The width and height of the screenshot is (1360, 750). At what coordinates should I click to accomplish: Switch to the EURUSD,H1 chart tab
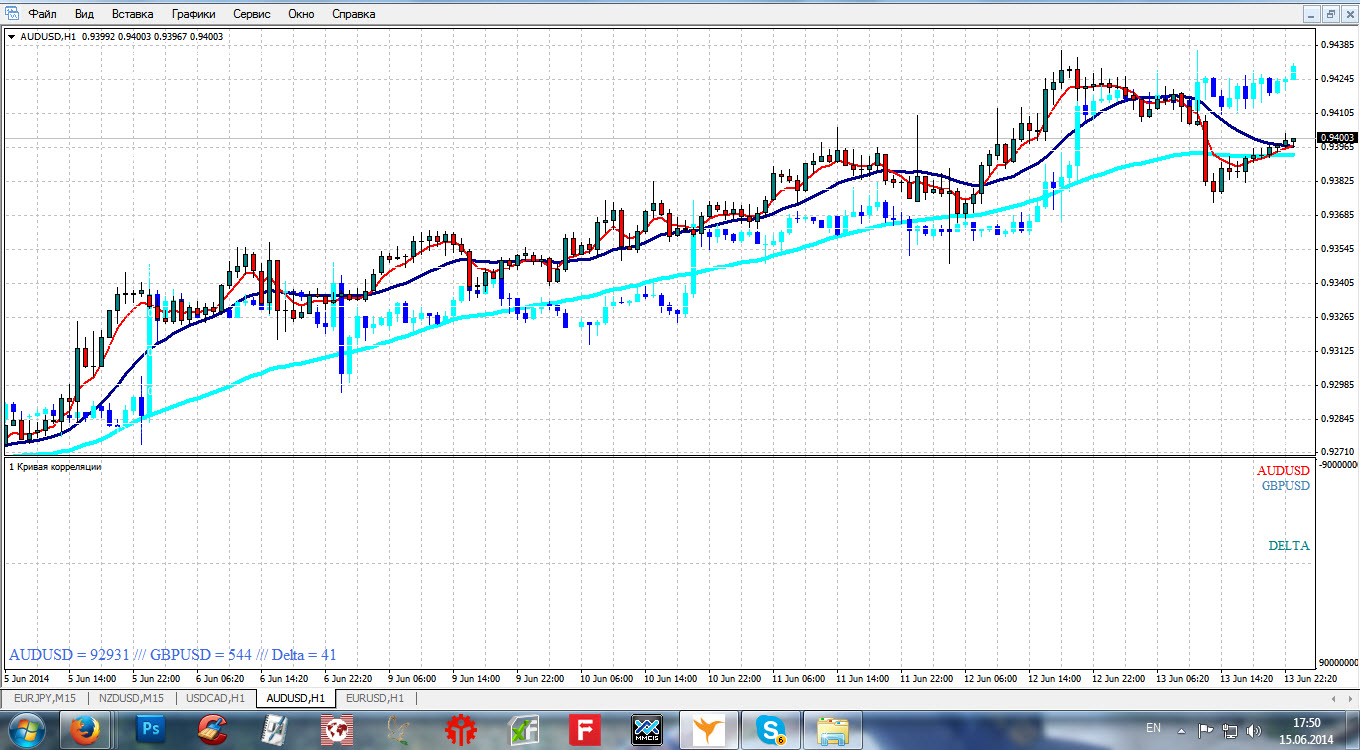(x=375, y=698)
